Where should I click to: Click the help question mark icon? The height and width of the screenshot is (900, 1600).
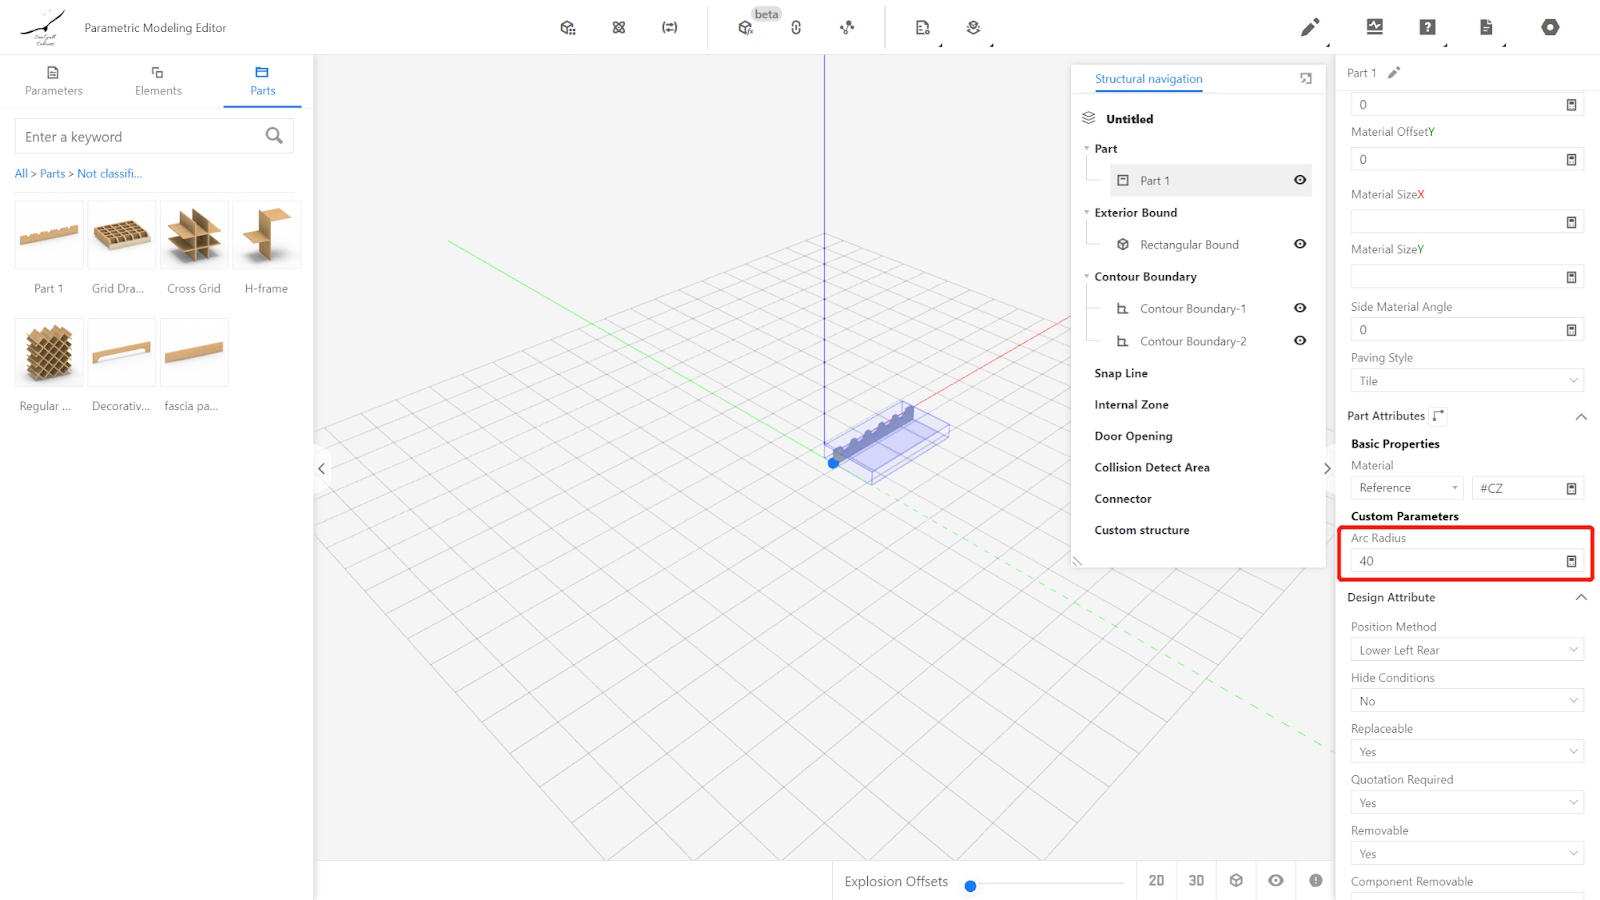point(1427,27)
